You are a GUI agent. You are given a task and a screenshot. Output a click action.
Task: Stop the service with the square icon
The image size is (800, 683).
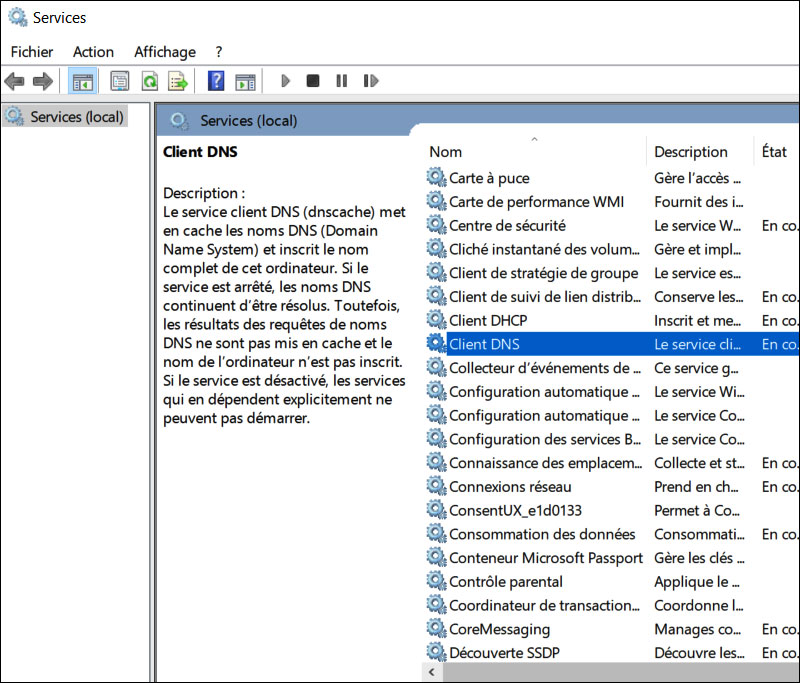pyautogui.click(x=313, y=81)
